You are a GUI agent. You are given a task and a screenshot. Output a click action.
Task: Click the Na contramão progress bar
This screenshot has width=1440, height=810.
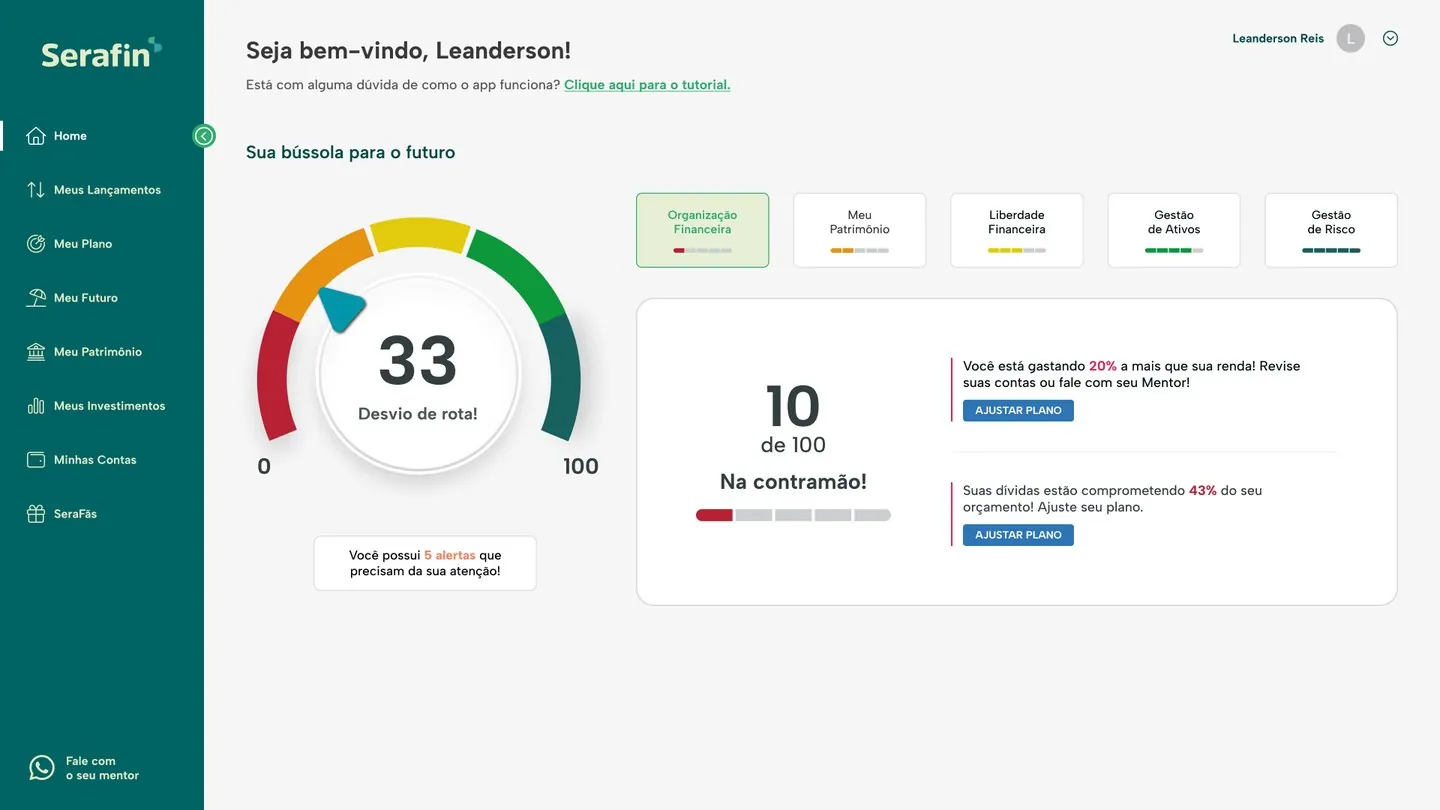point(793,515)
